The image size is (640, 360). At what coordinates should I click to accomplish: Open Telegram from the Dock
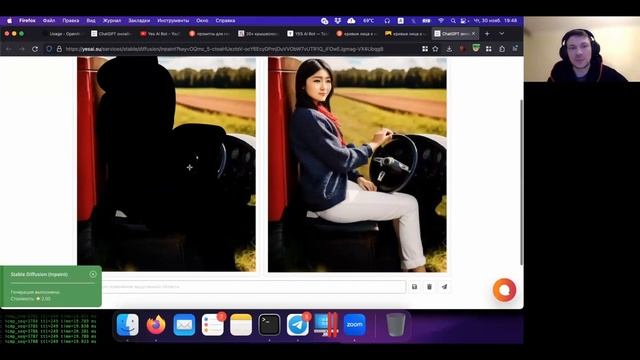[x=298, y=325]
